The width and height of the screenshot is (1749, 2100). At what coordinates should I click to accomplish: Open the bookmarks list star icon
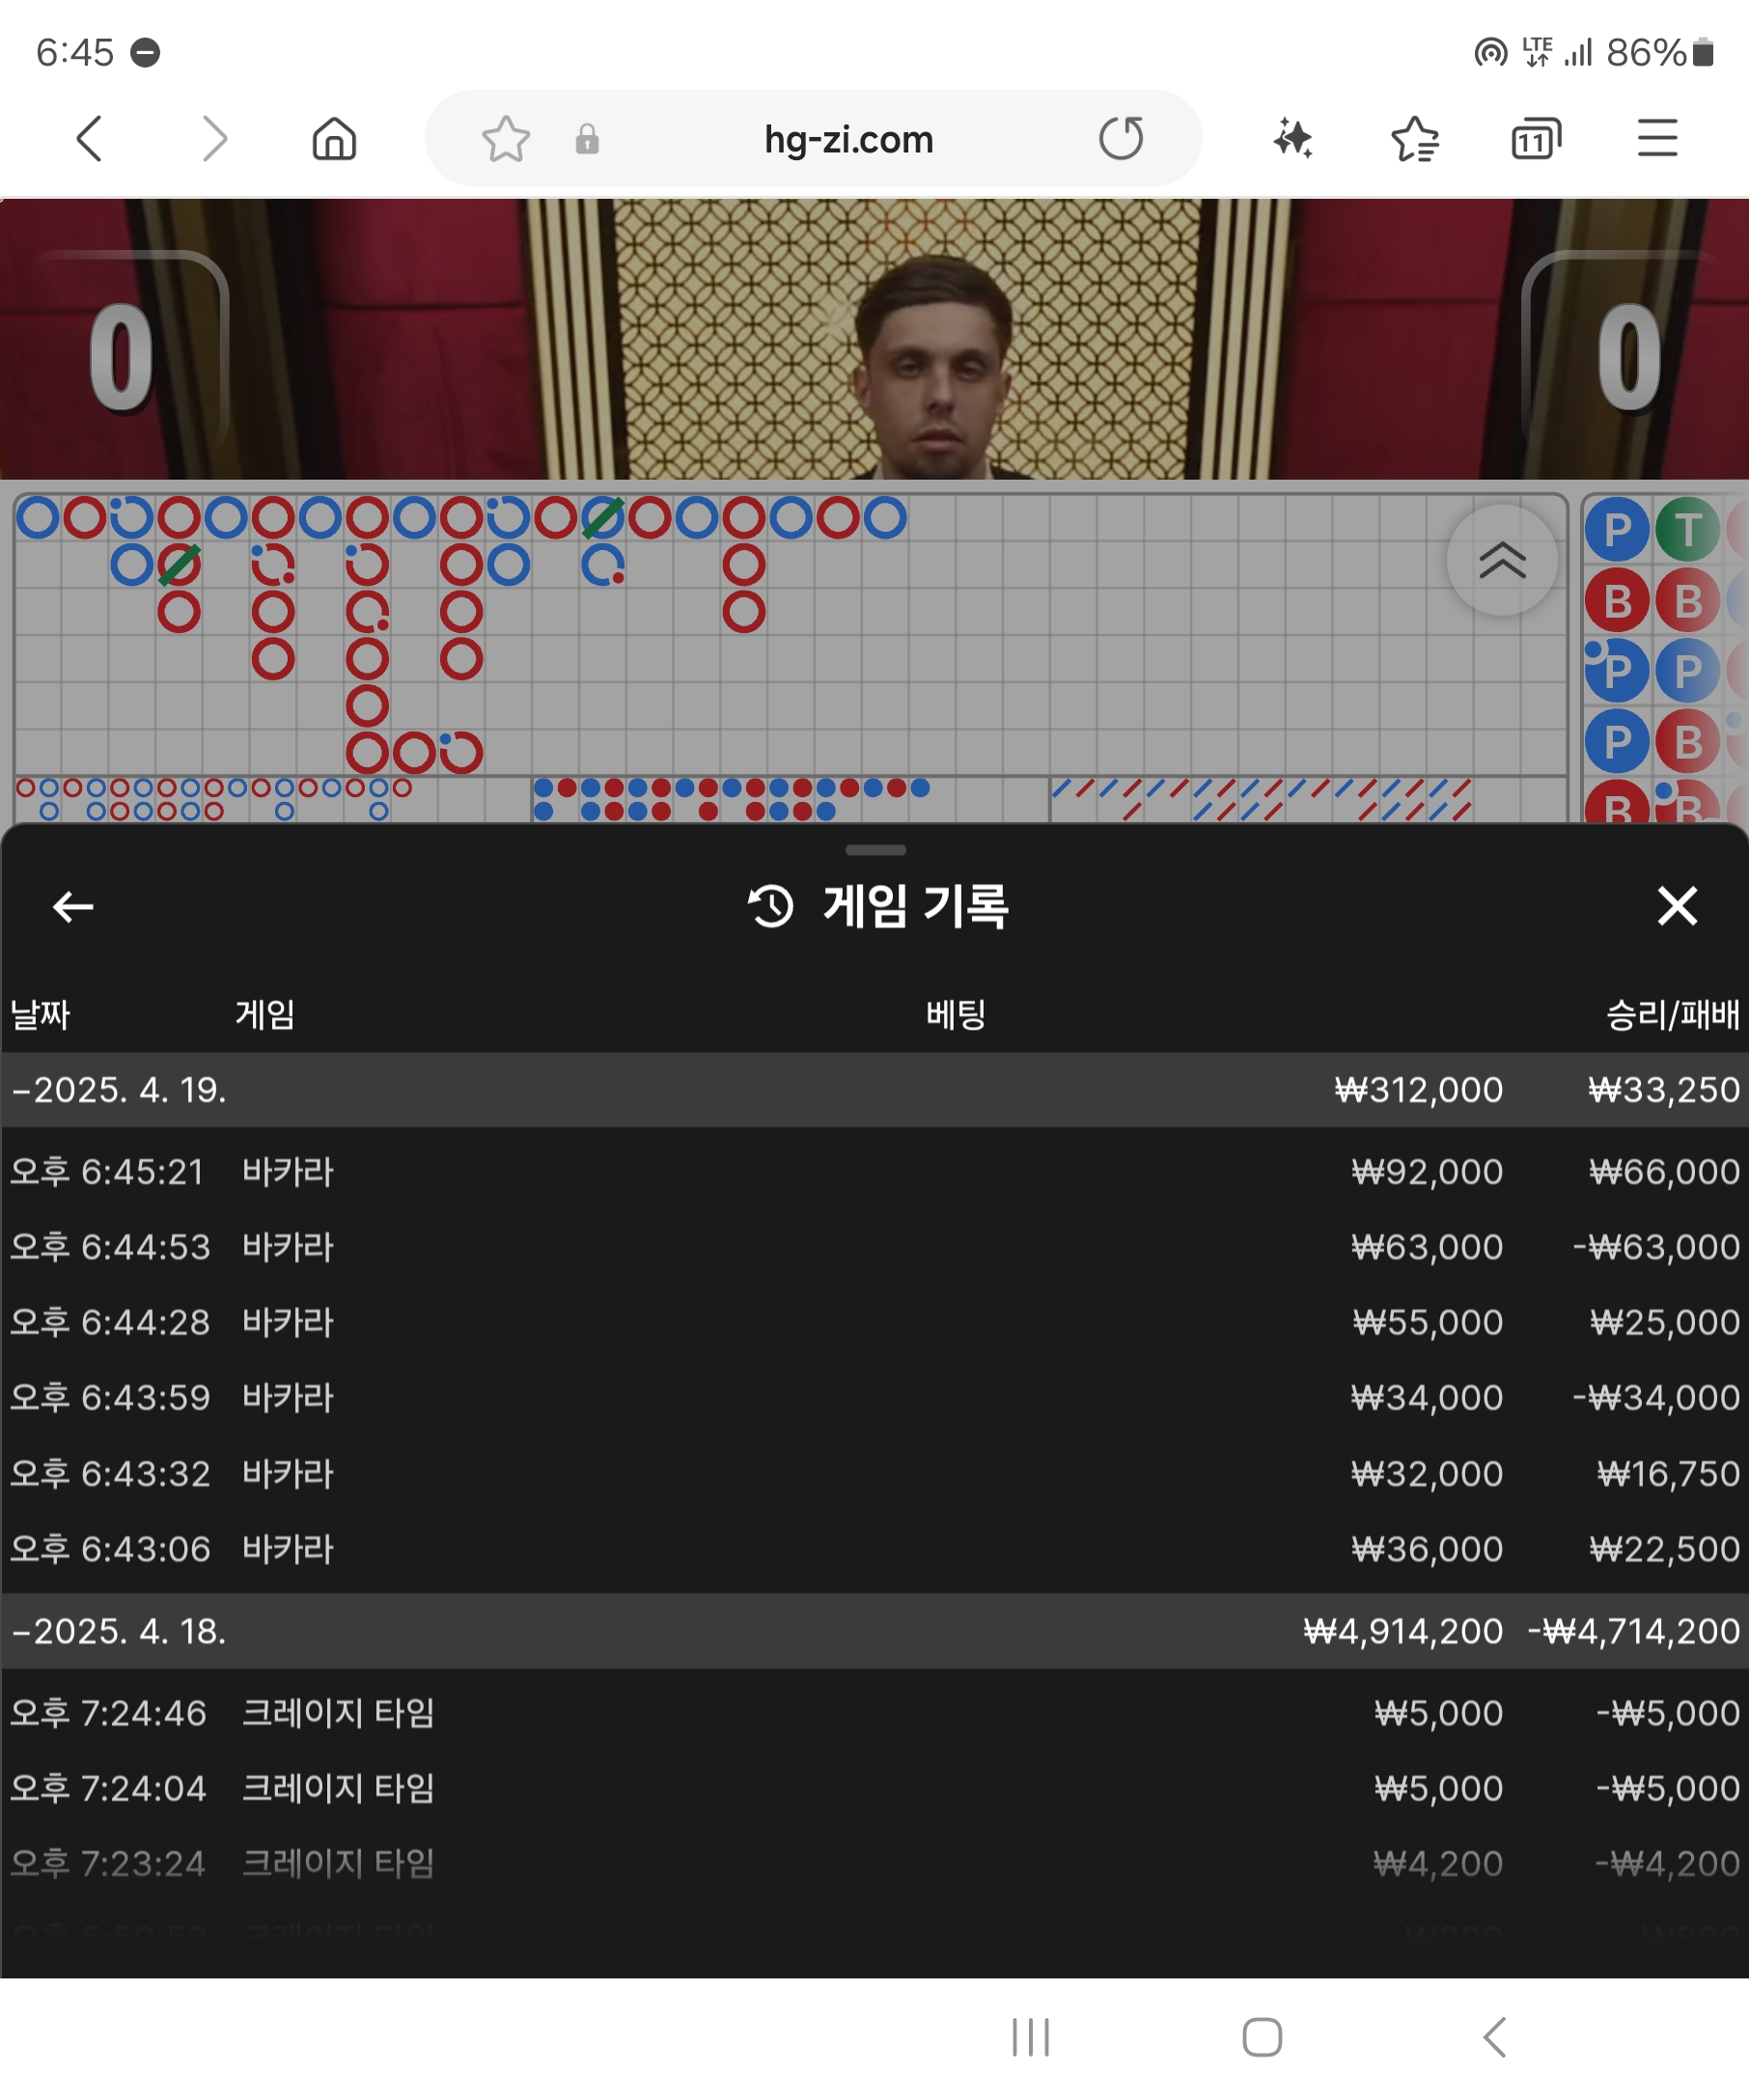coord(1414,138)
